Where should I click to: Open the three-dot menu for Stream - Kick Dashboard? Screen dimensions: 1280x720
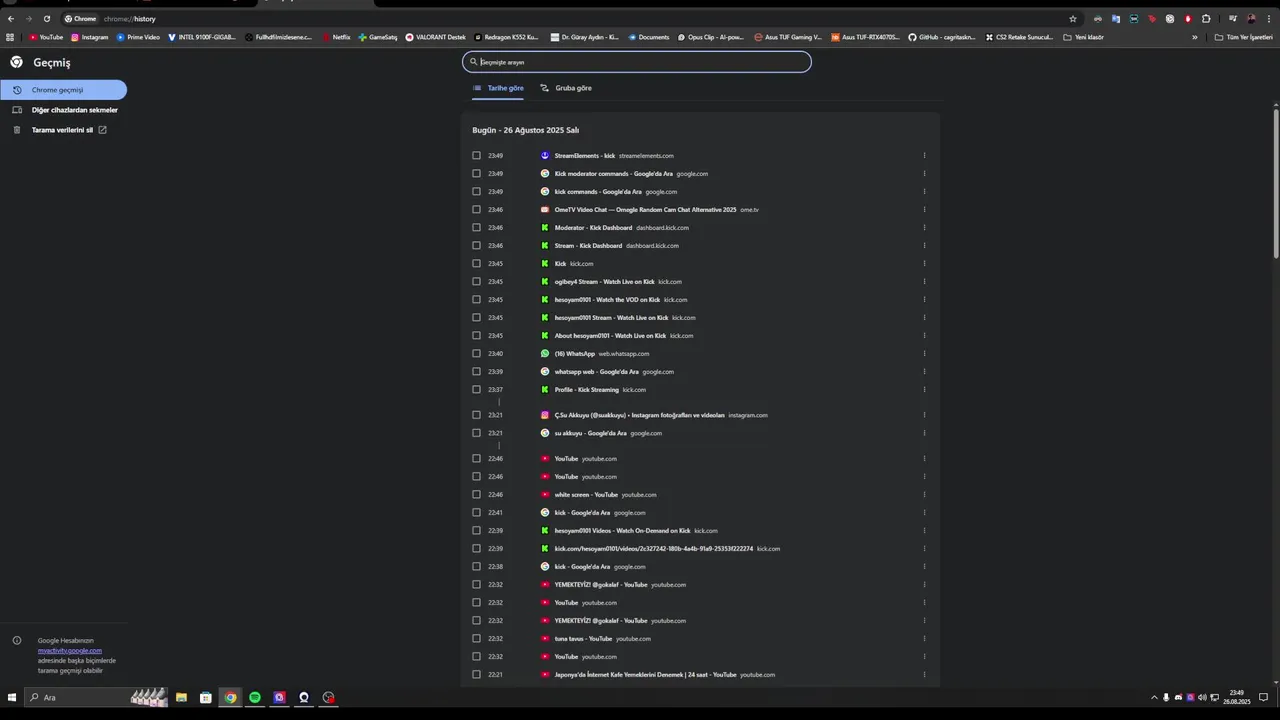tap(924, 246)
